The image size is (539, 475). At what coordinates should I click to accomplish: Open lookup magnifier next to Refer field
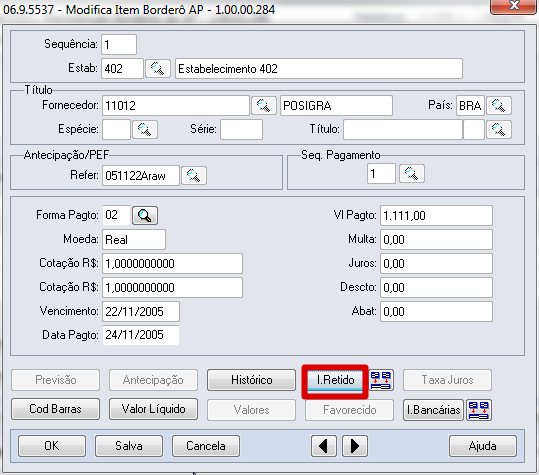click(x=194, y=176)
